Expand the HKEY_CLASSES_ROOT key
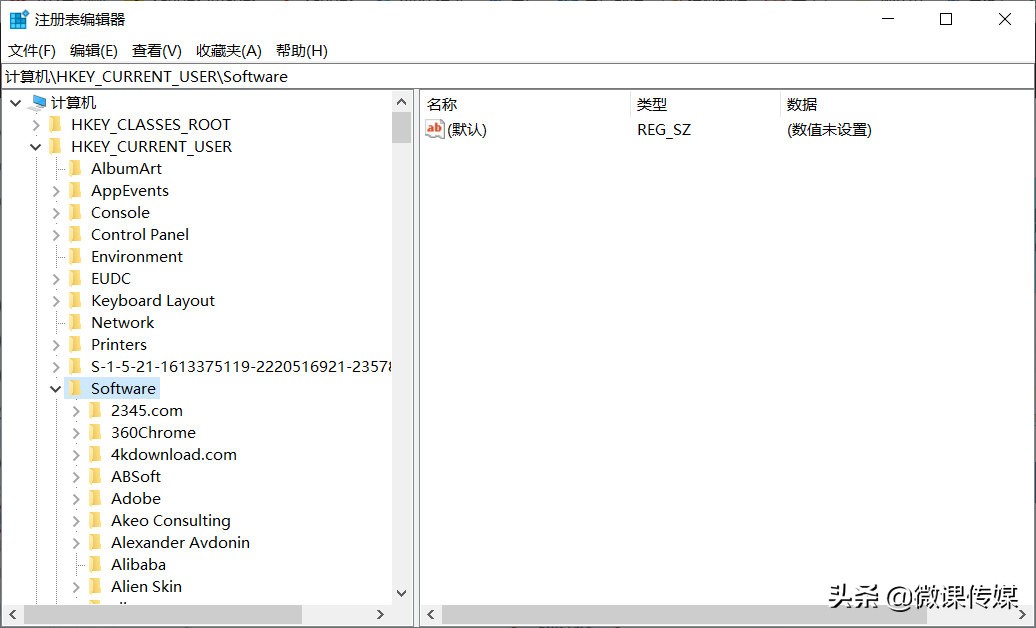1036x628 pixels. tap(36, 124)
